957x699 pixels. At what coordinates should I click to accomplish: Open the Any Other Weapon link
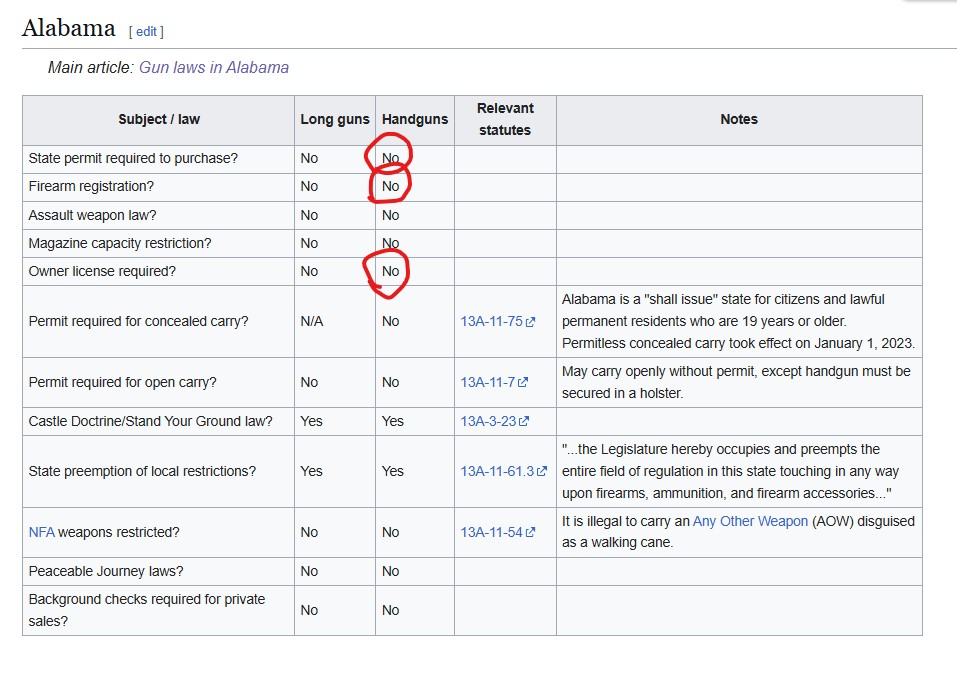click(x=750, y=521)
